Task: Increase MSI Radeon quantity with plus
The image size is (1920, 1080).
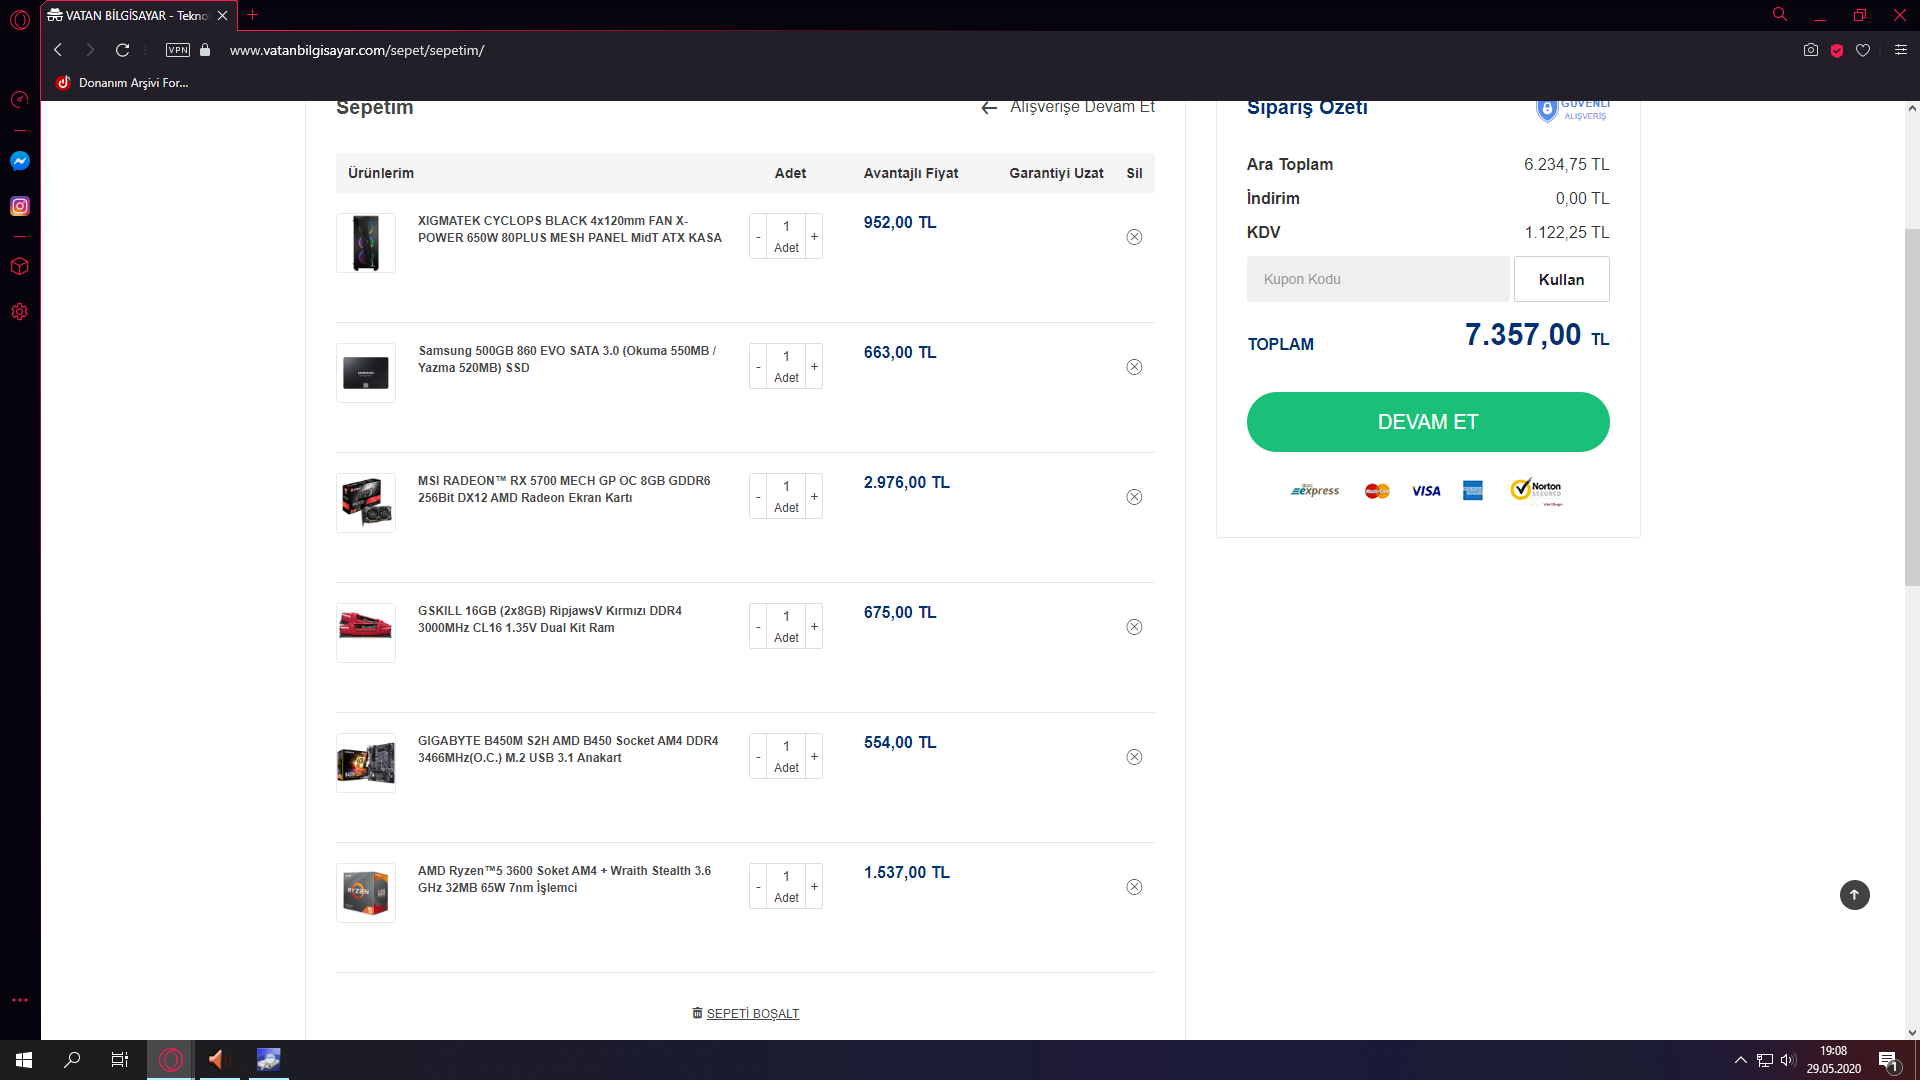Action: [814, 497]
